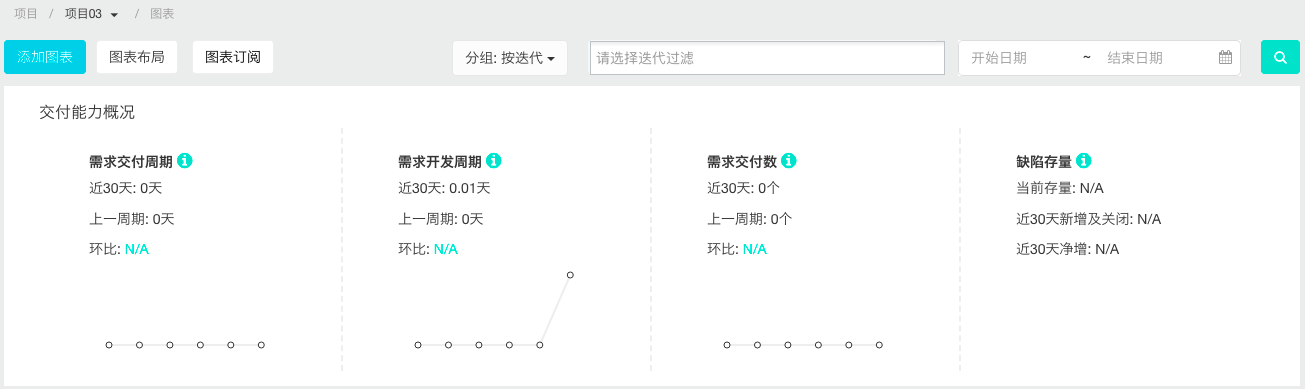
Task: Open 图表订阅 button
Action: [x=233, y=57]
